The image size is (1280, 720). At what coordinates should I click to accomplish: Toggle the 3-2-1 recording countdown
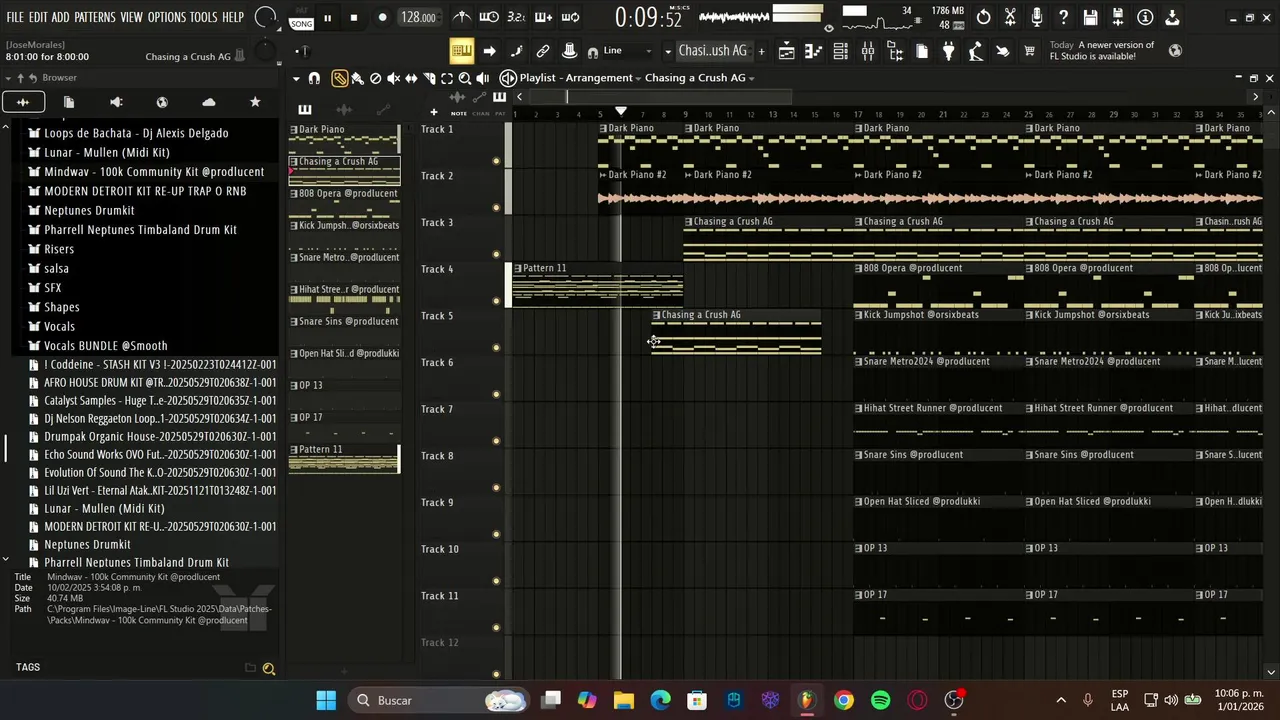point(516,17)
